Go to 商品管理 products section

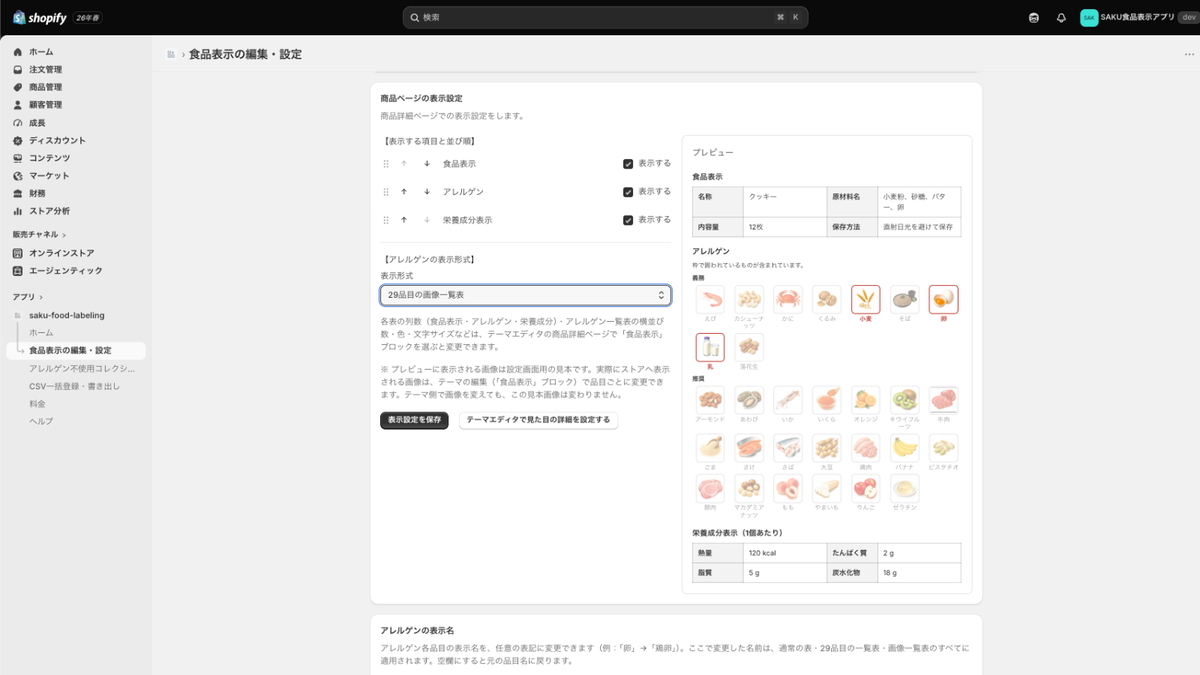pyautogui.click(x=45, y=87)
